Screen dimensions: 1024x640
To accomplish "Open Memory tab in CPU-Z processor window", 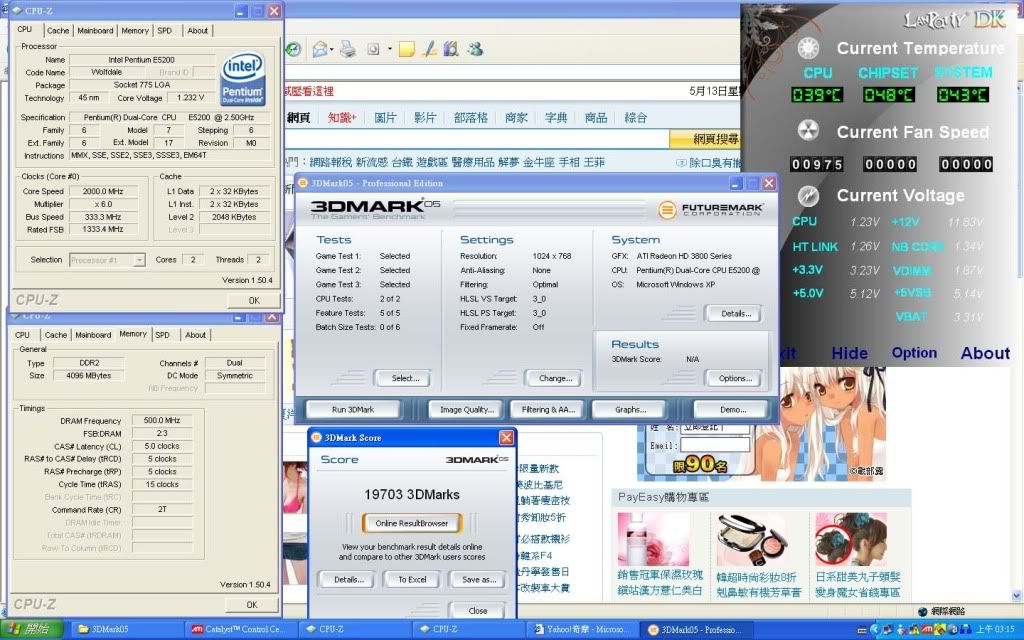I will click(135, 31).
